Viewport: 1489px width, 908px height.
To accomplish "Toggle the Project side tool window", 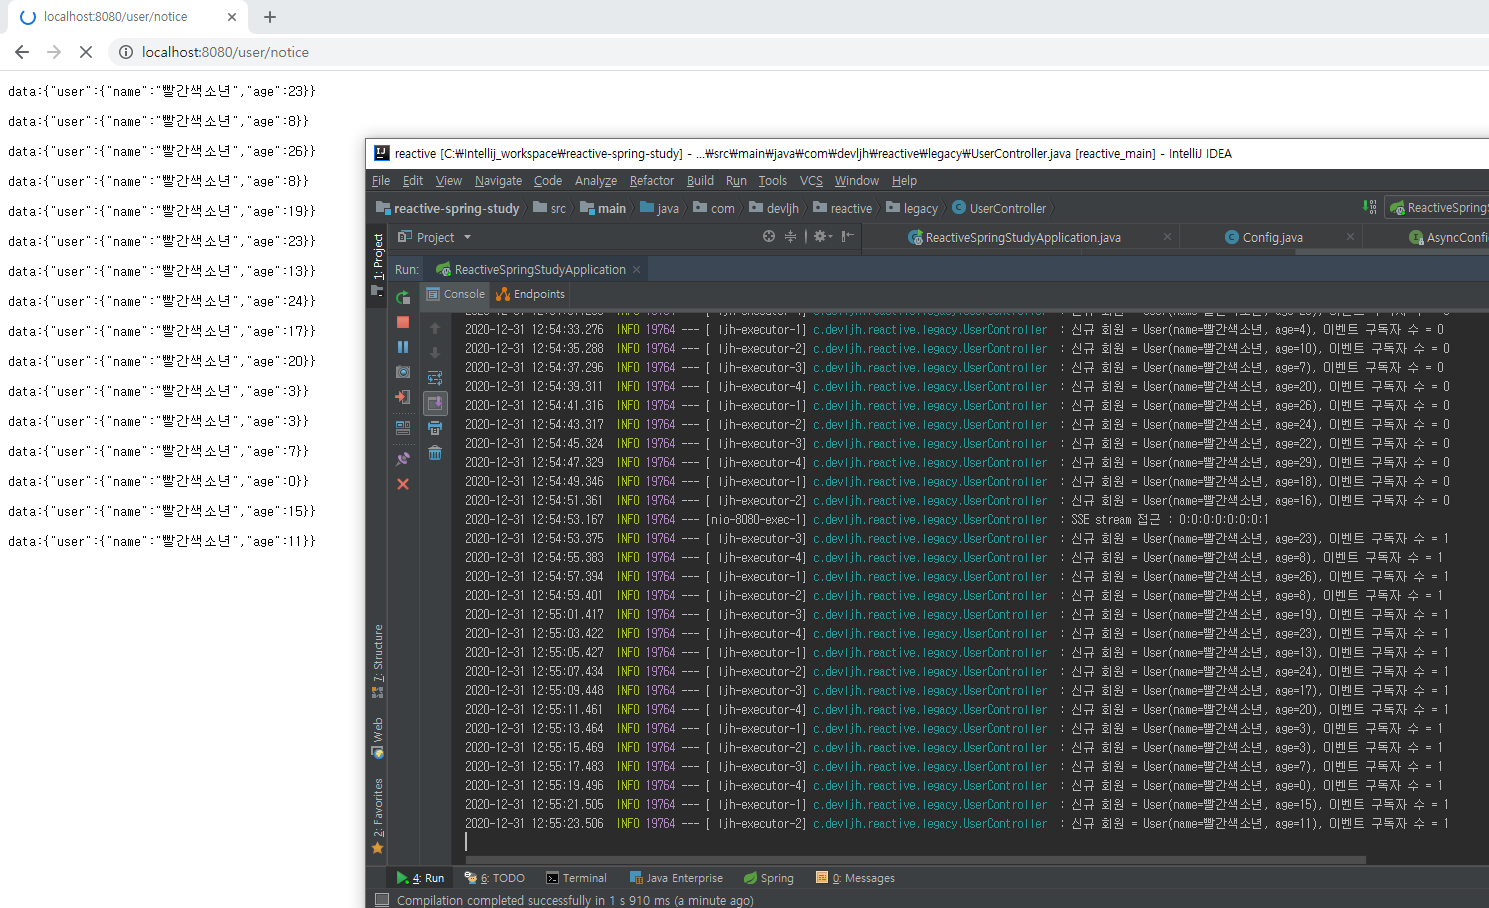I will pyautogui.click(x=378, y=264).
